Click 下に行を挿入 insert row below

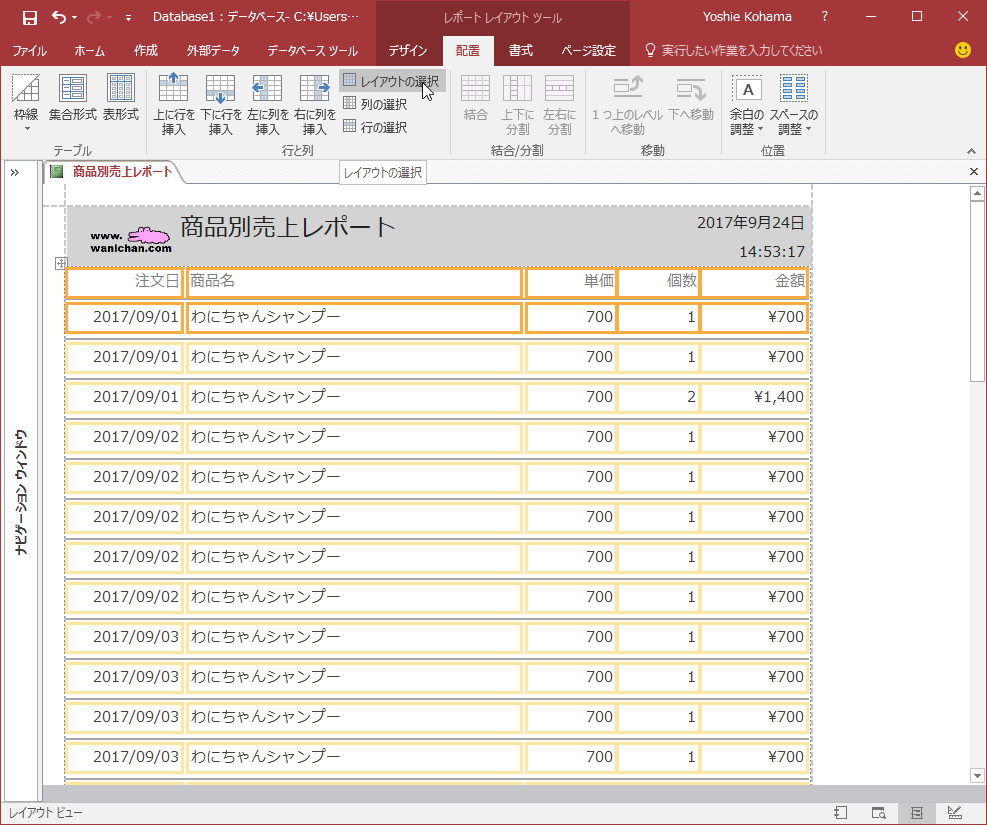coord(221,104)
